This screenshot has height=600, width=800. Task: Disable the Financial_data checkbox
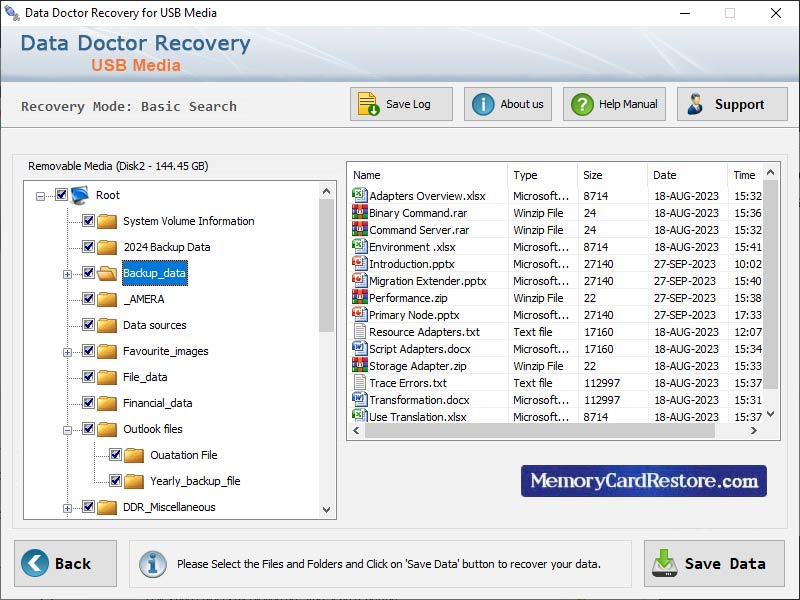coord(88,403)
